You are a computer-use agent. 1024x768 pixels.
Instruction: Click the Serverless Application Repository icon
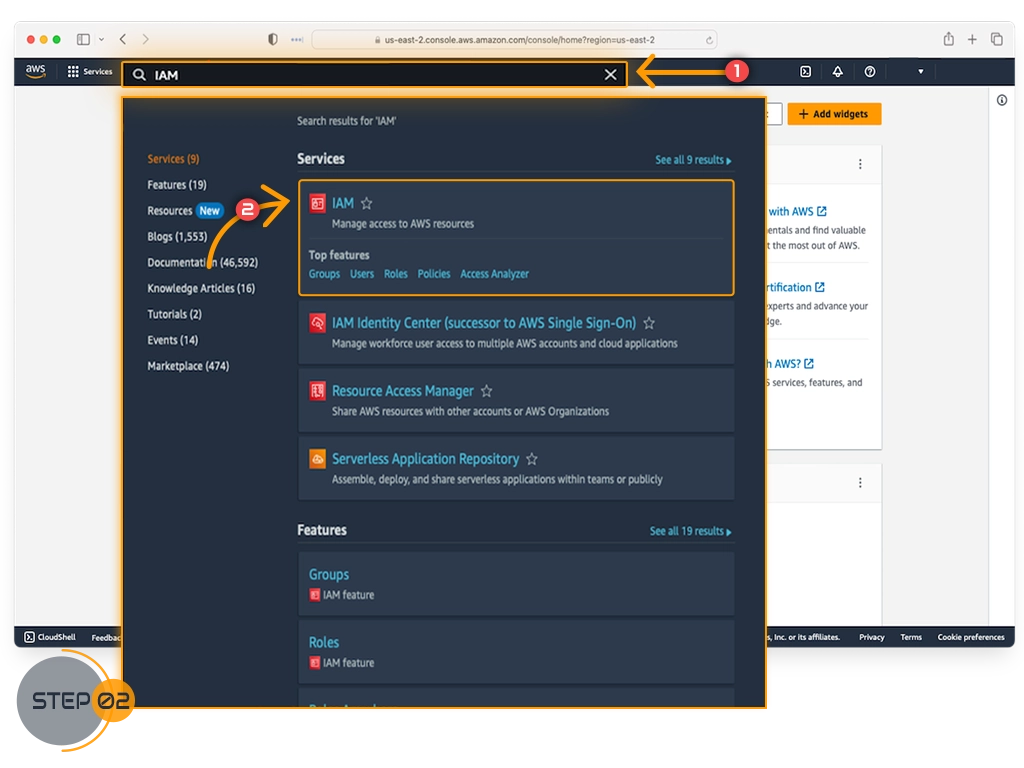pyautogui.click(x=317, y=459)
